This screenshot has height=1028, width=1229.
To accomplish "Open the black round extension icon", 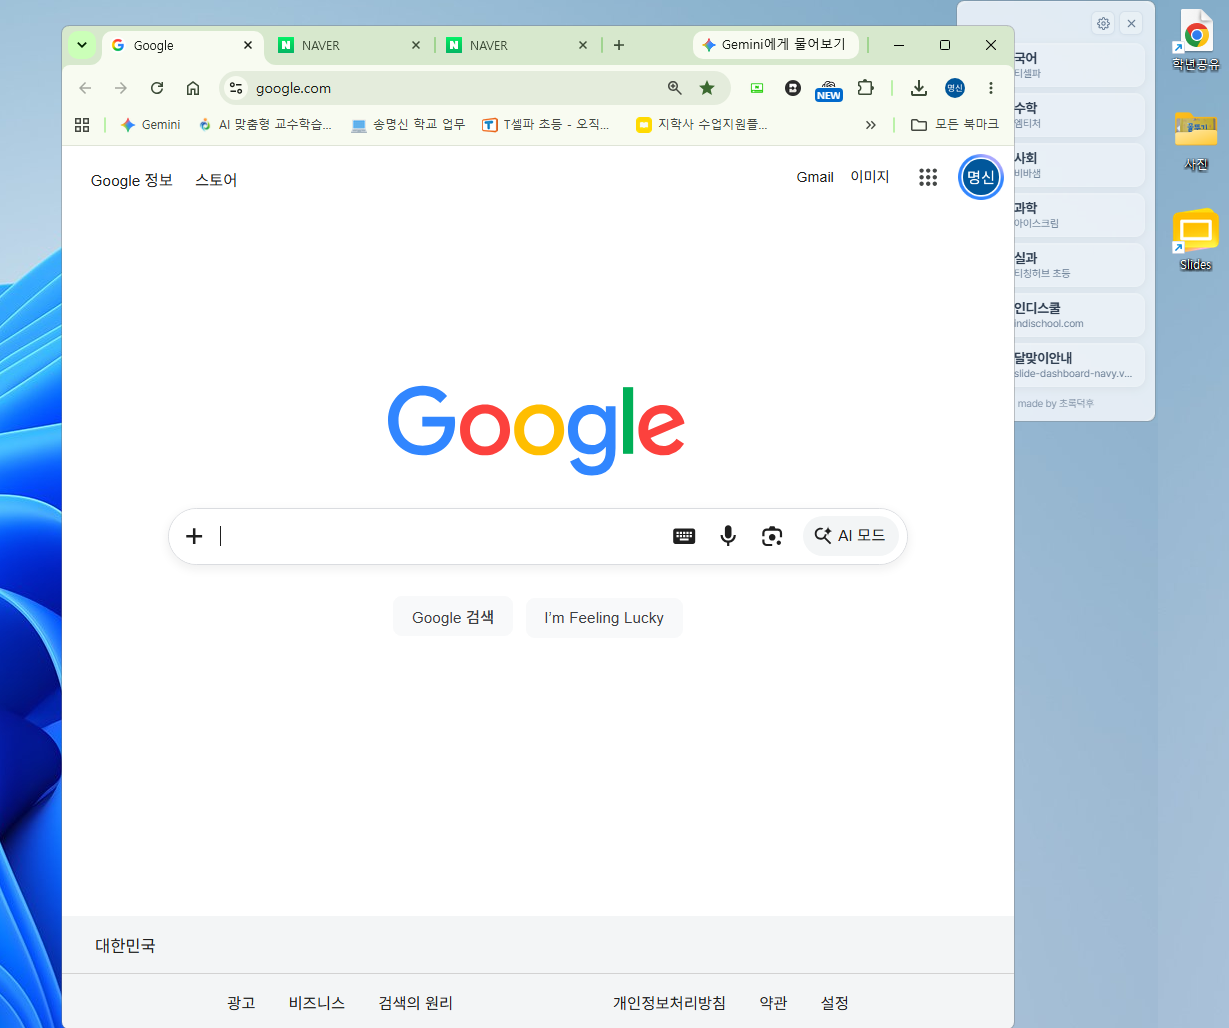I will pos(793,88).
